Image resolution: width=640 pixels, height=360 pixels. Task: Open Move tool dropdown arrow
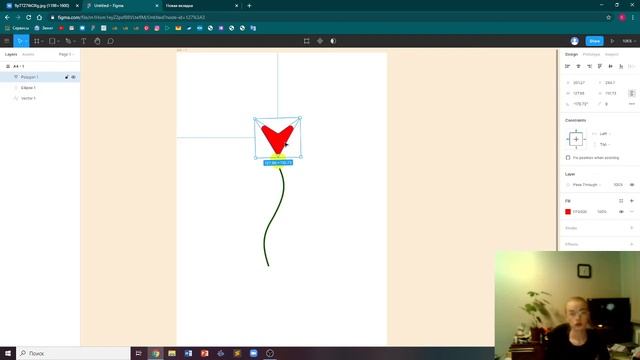(26, 42)
